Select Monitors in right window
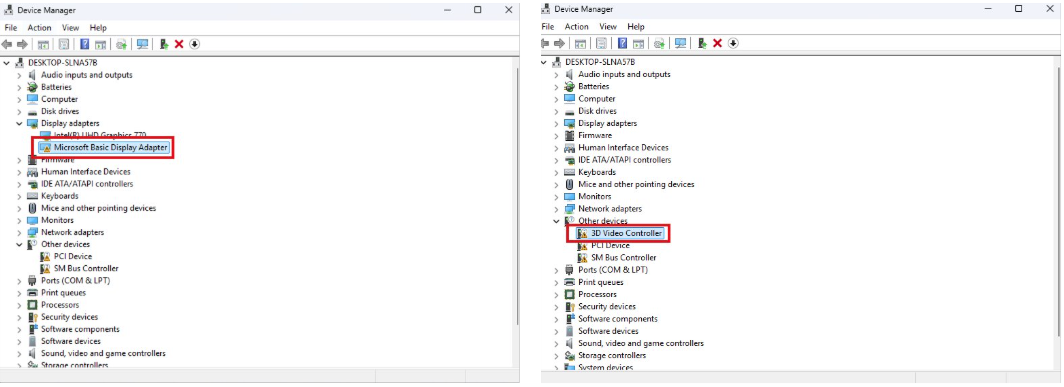The width and height of the screenshot is (1064, 387). tap(594, 196)
